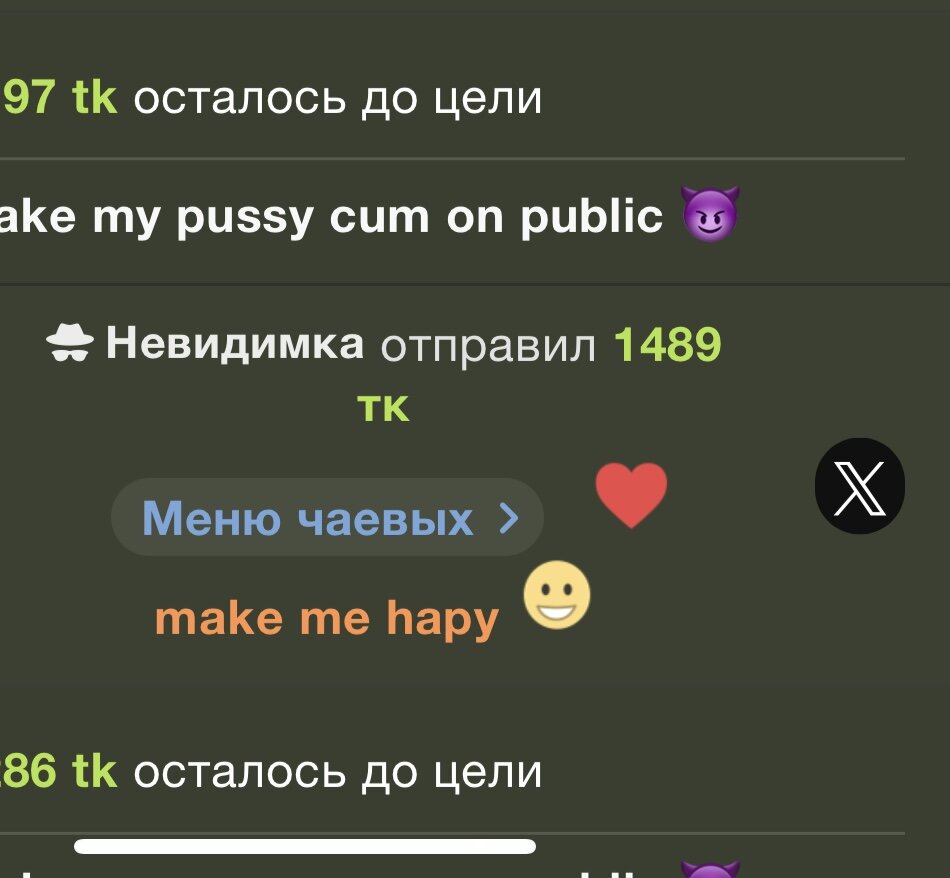The image size is (950, 878).
Task: Select top 'осталось до цели' goal status
Action: point(337,98)
